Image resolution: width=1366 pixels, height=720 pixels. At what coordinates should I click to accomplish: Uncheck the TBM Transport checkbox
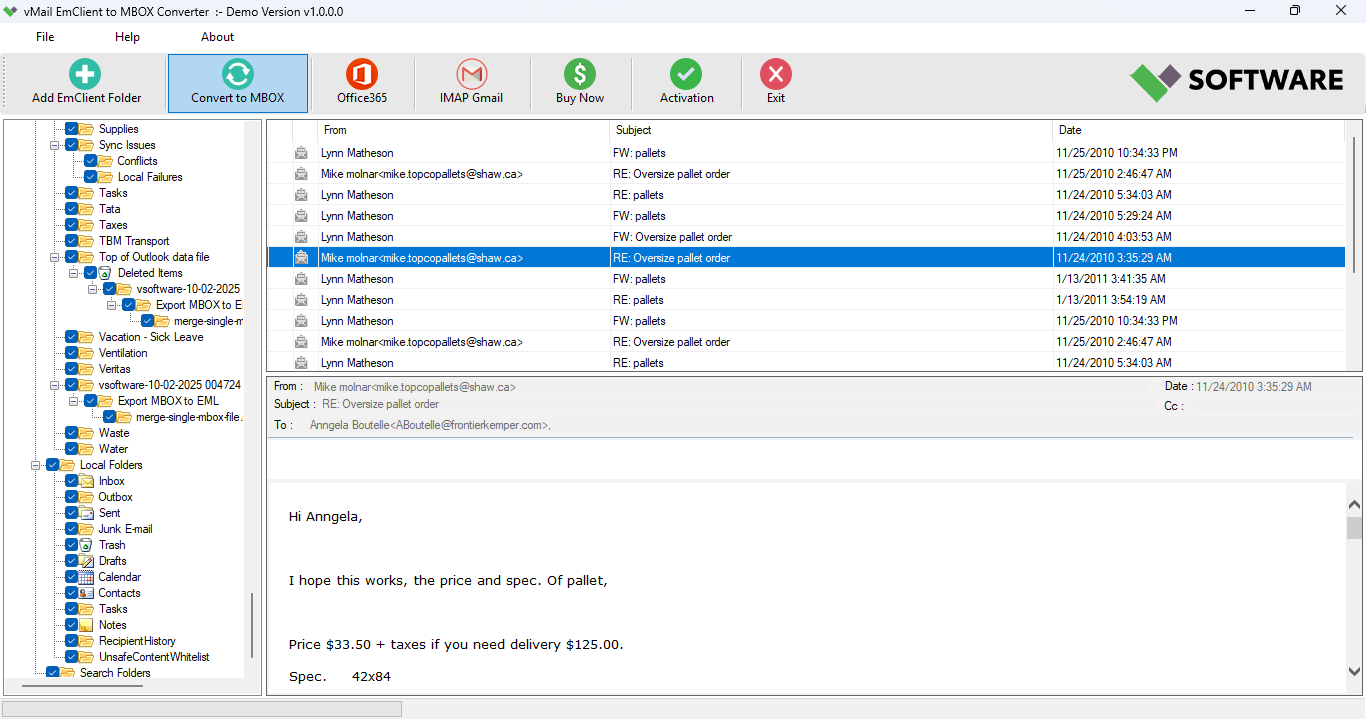[72, 241]
